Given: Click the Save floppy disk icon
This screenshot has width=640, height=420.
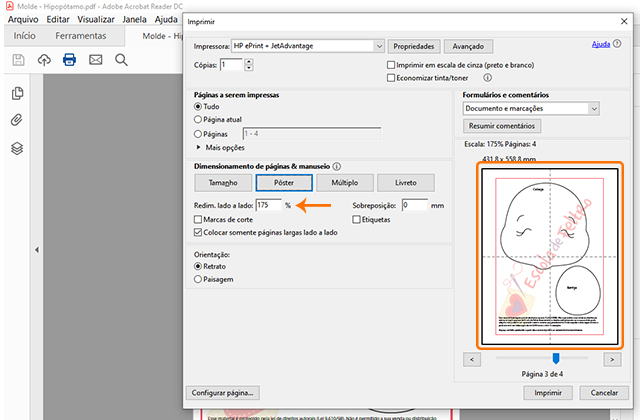Looking at the screenshot, I should coord(18,60).
